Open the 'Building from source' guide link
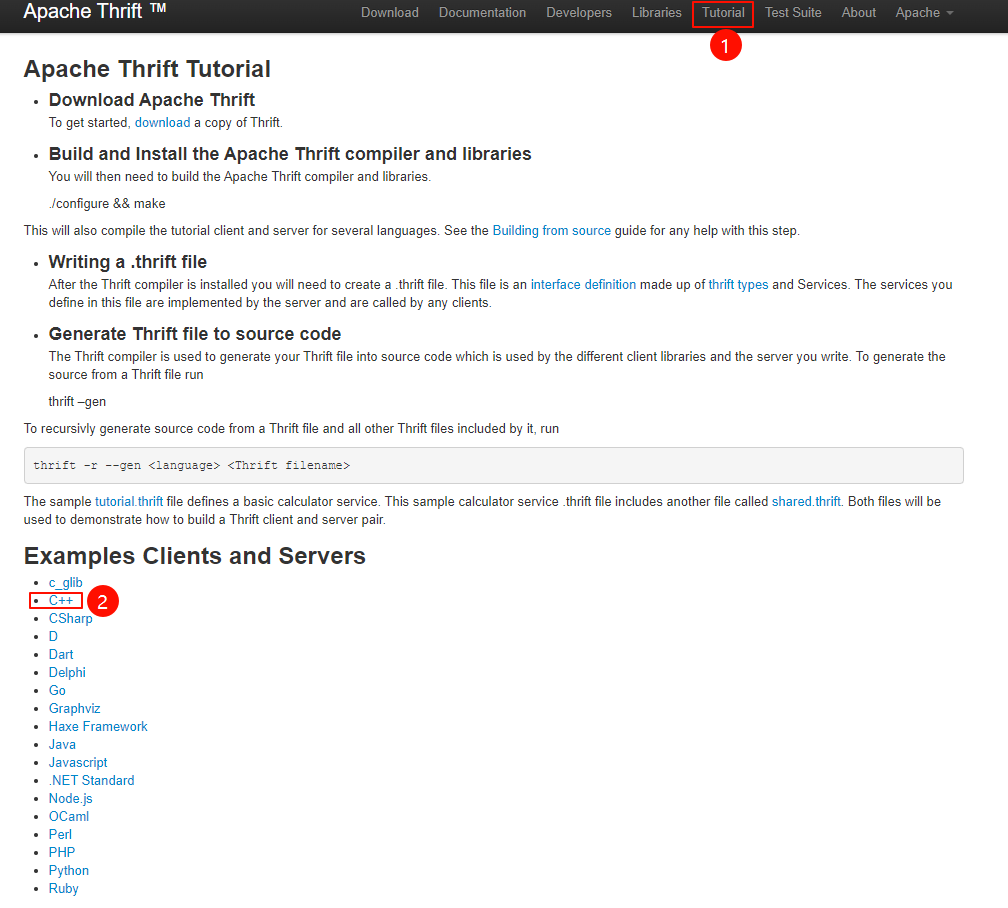The height and width of the screenshot is (908, 1008). click(552, 230)
